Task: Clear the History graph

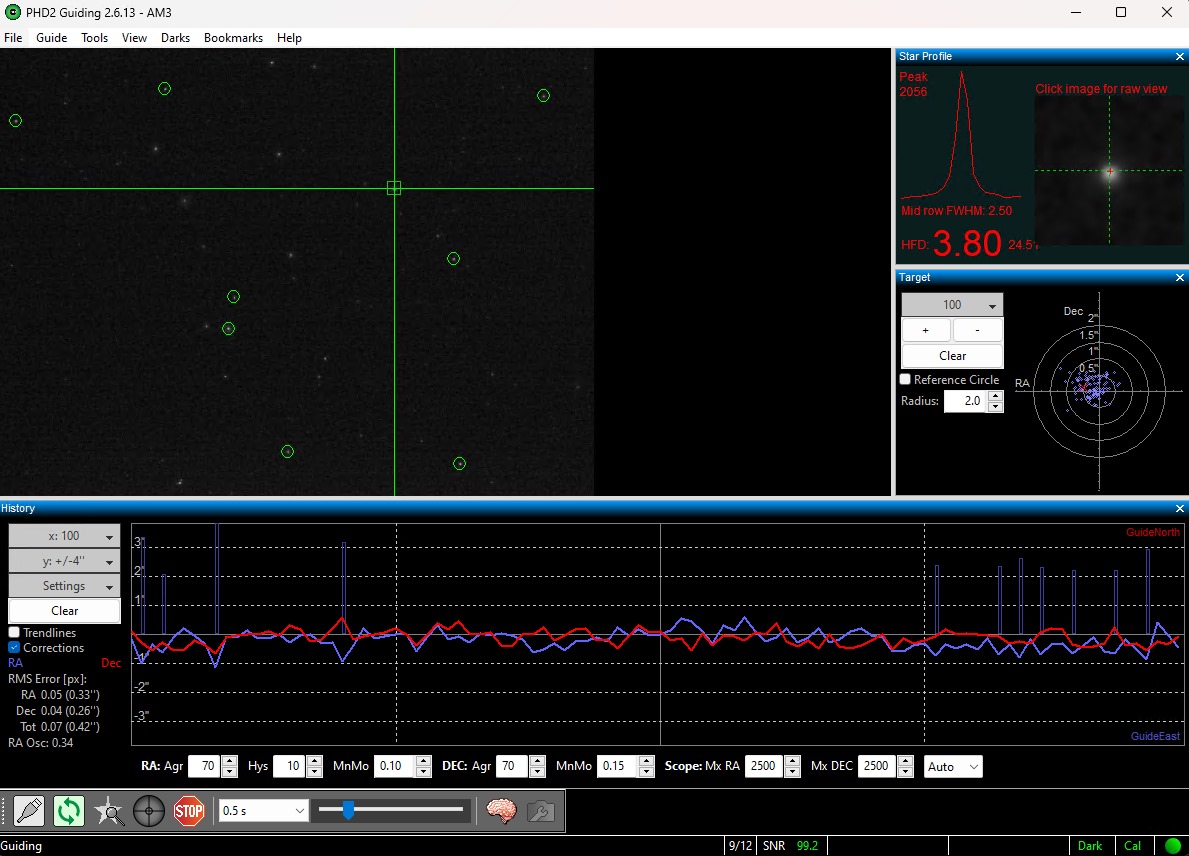Action: [64, 611]
